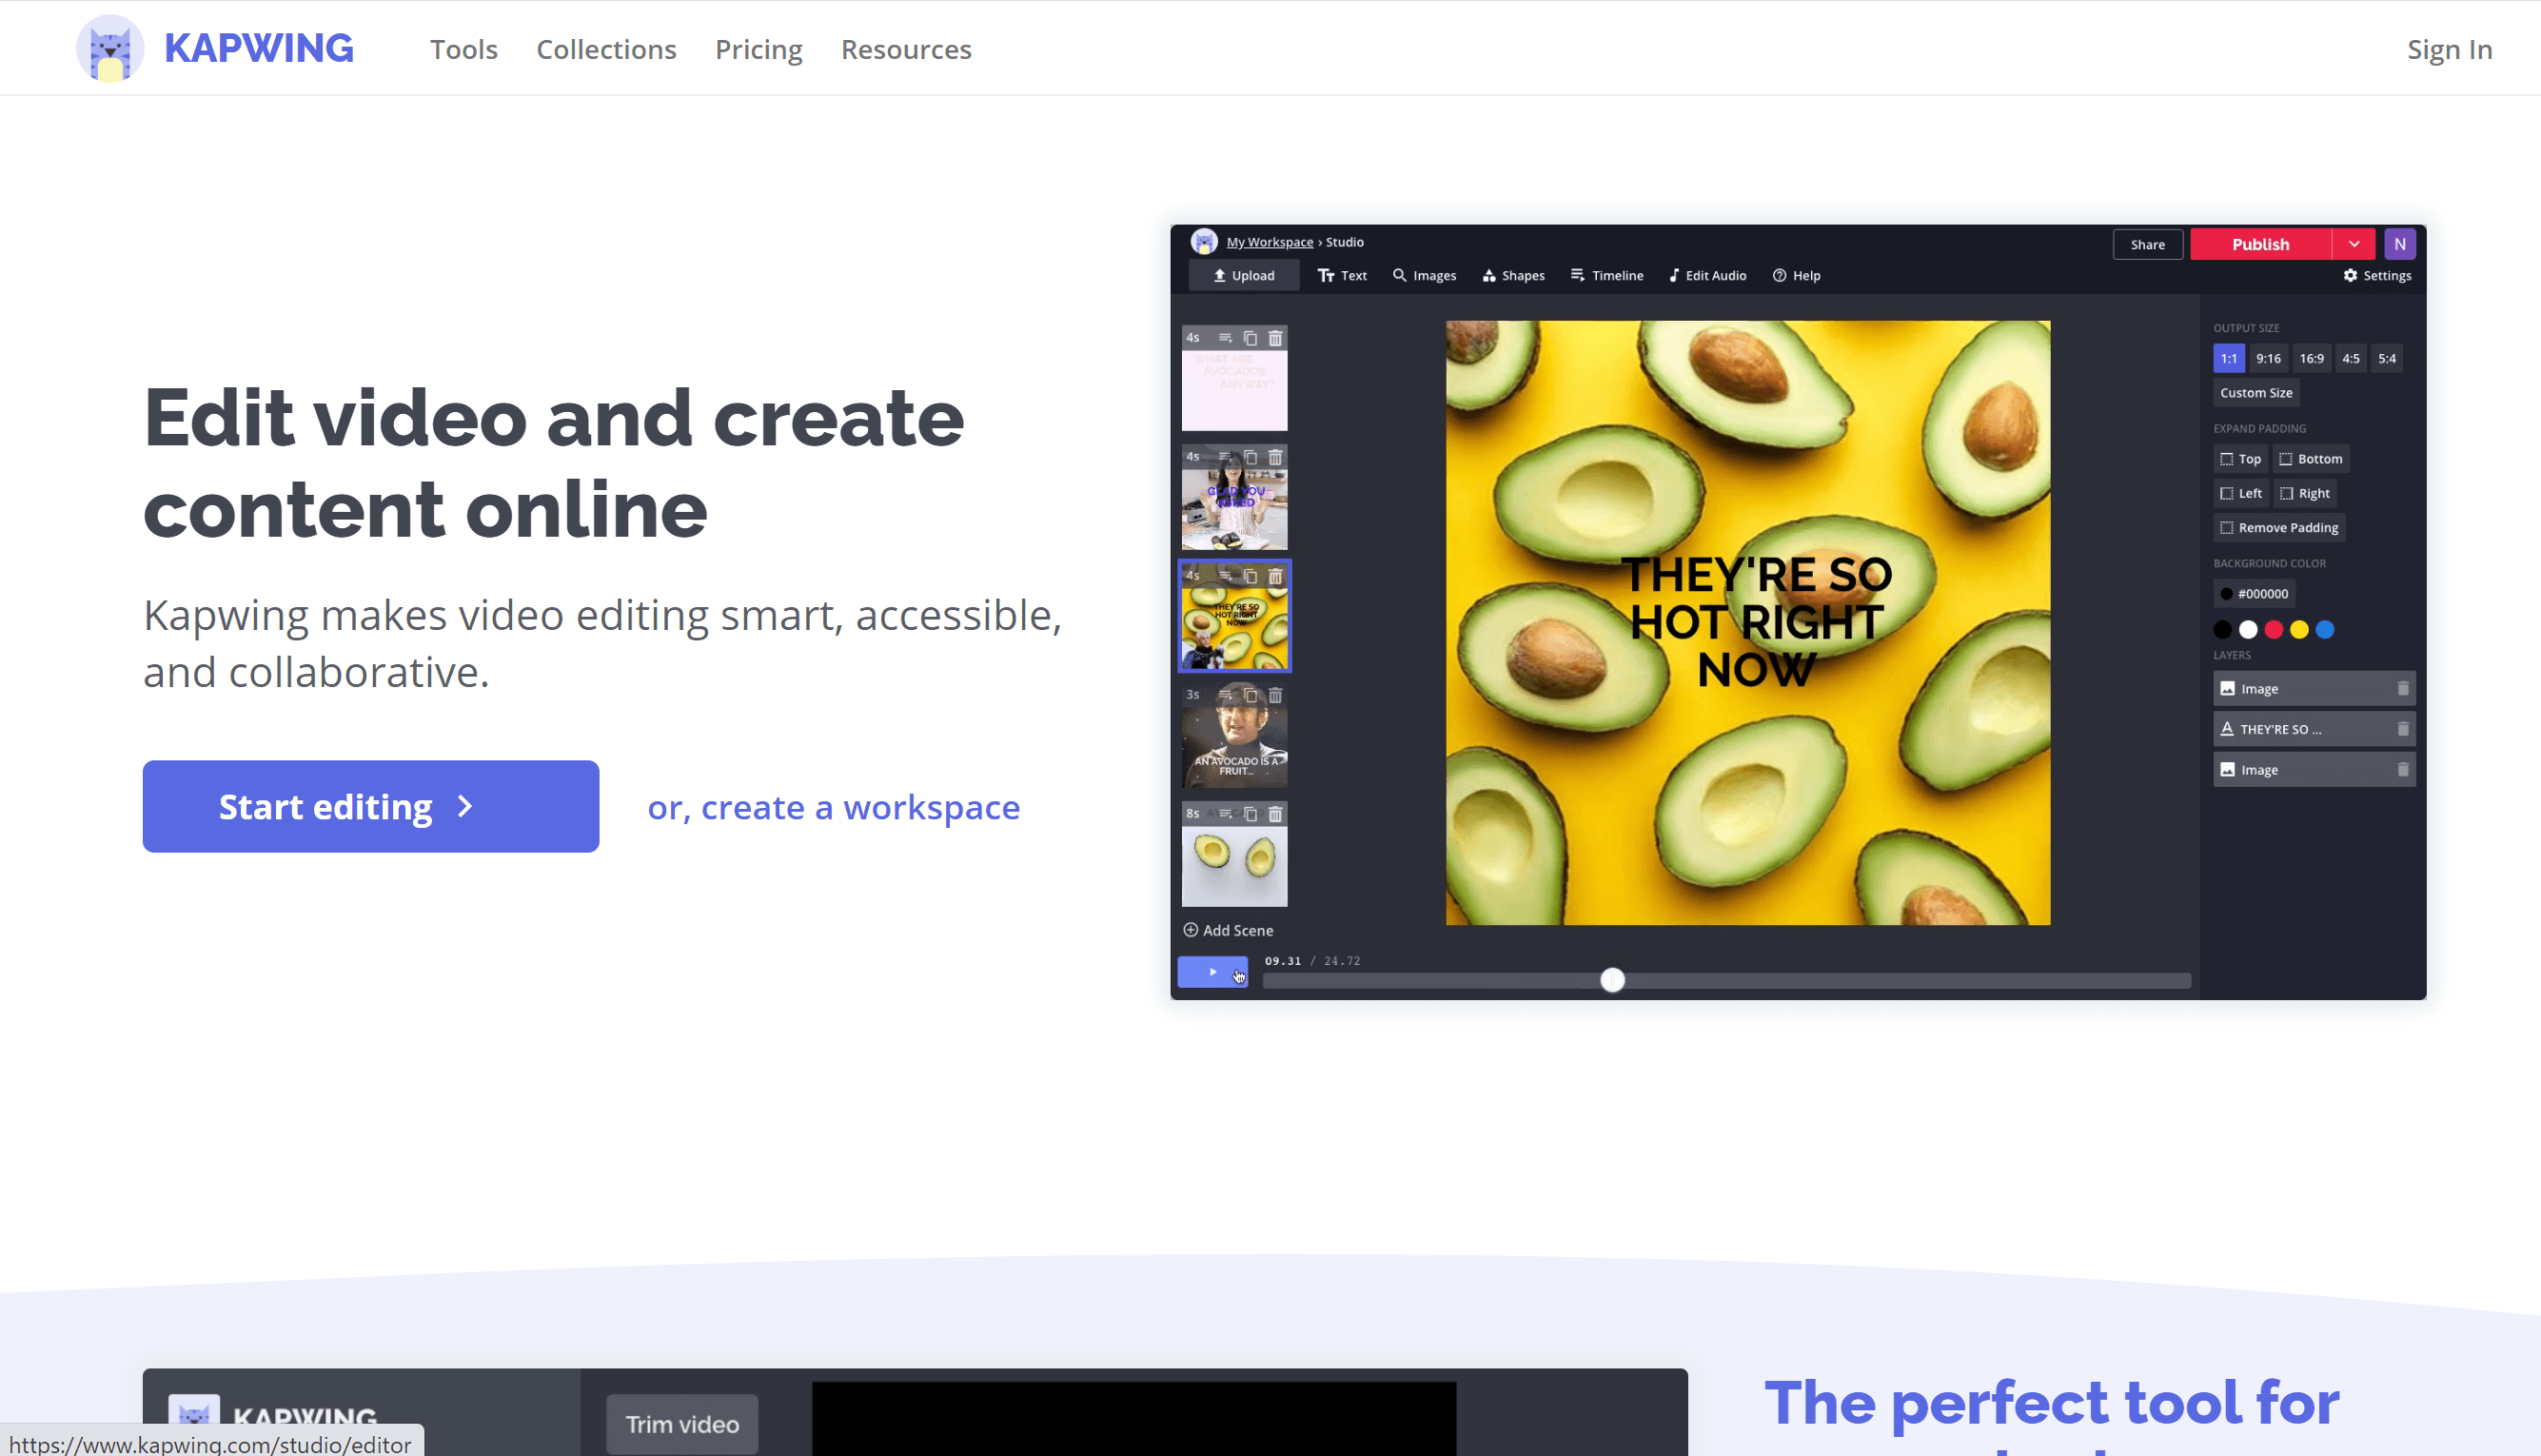
Task: Click the Kapwing cat logo
Action: [110, 48]
